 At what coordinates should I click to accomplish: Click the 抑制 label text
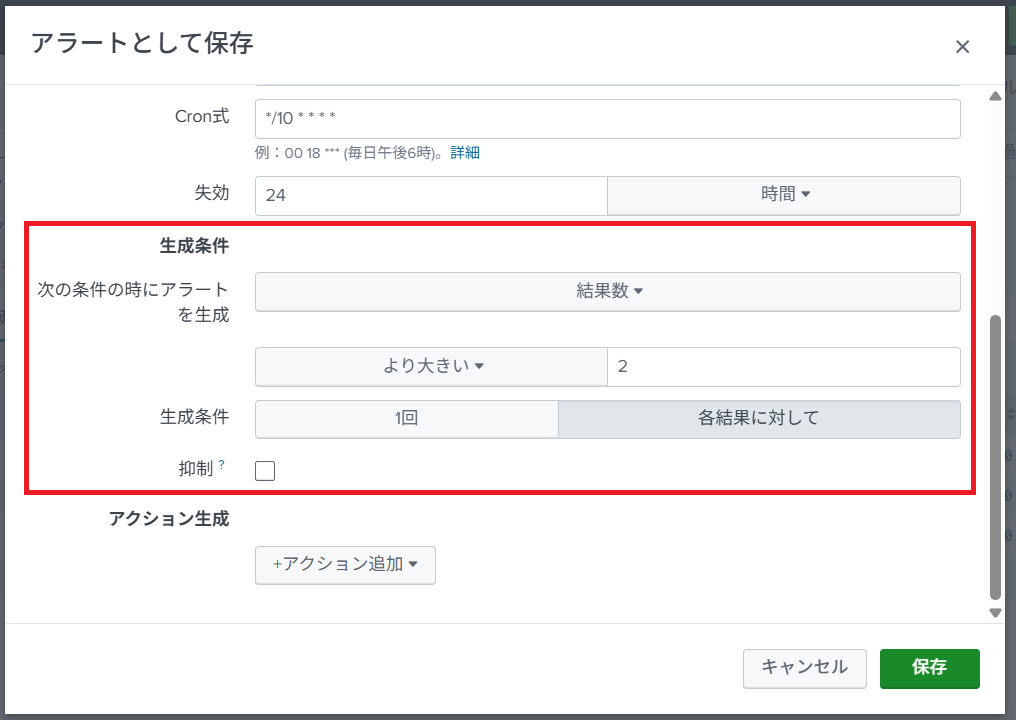point(194,468)
